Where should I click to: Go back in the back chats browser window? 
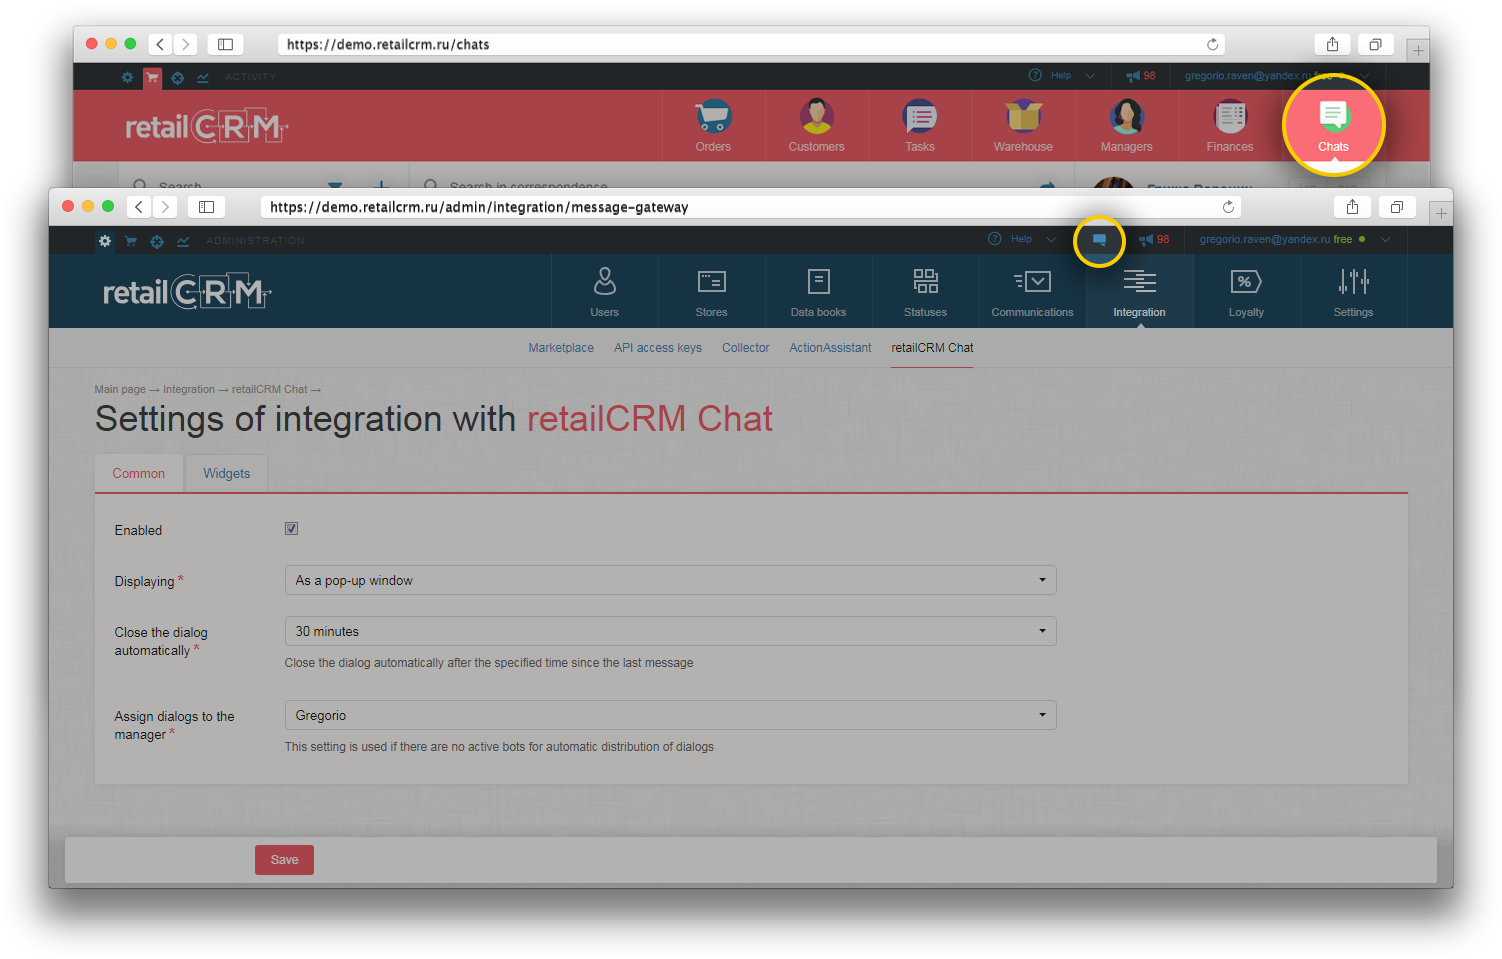click(x=160, y=44)
